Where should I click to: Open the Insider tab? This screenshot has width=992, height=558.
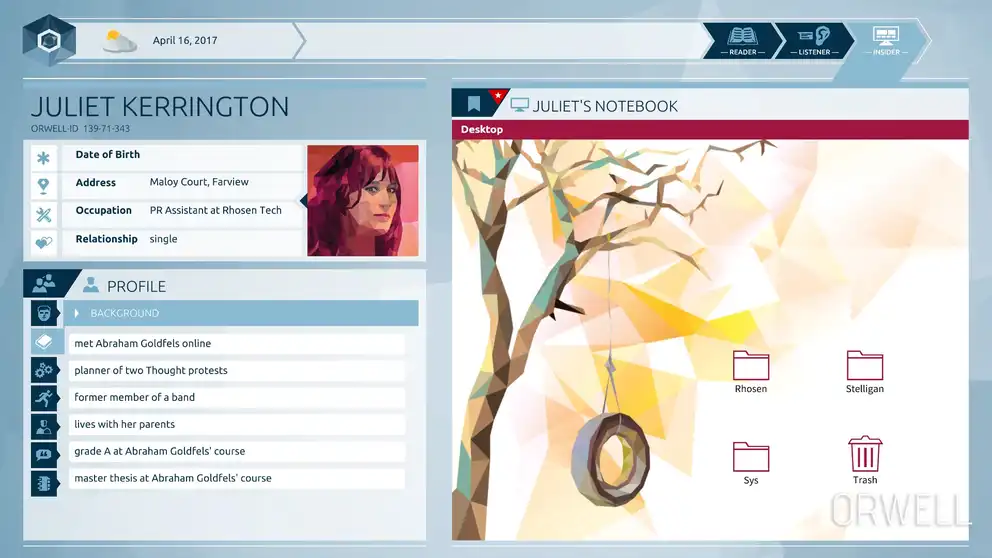(x=886, y=40)
